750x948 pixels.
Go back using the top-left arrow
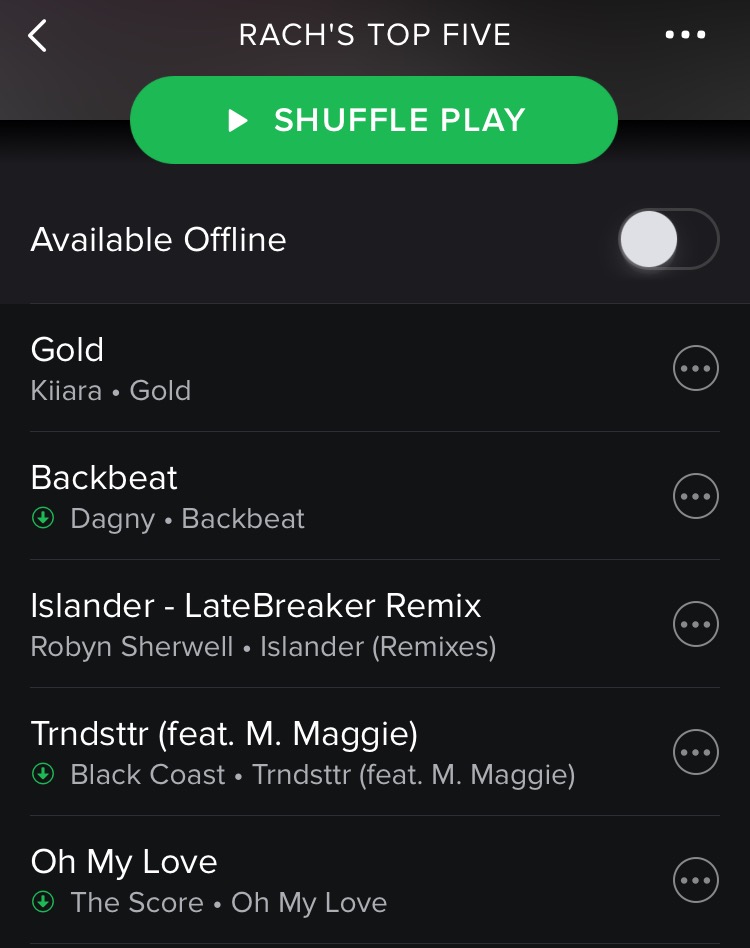coord(37,36)
